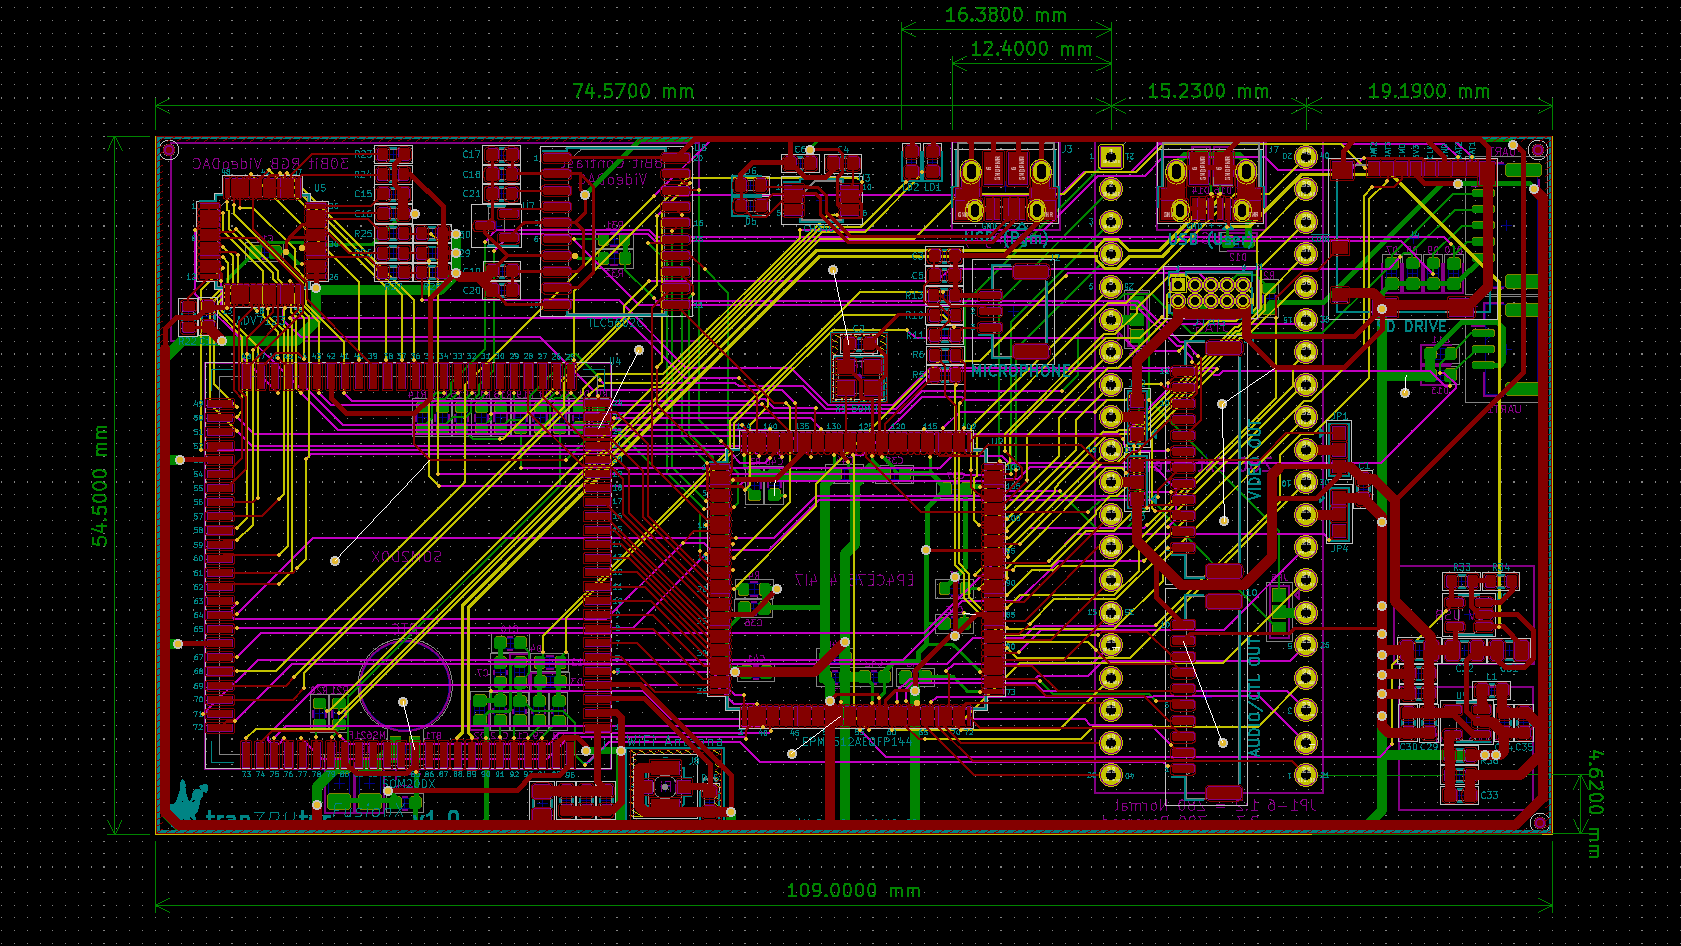Click the WiFi Antenna label
Screen dimensions: 1681x946
pyautogui.click(x=673, y=743)
